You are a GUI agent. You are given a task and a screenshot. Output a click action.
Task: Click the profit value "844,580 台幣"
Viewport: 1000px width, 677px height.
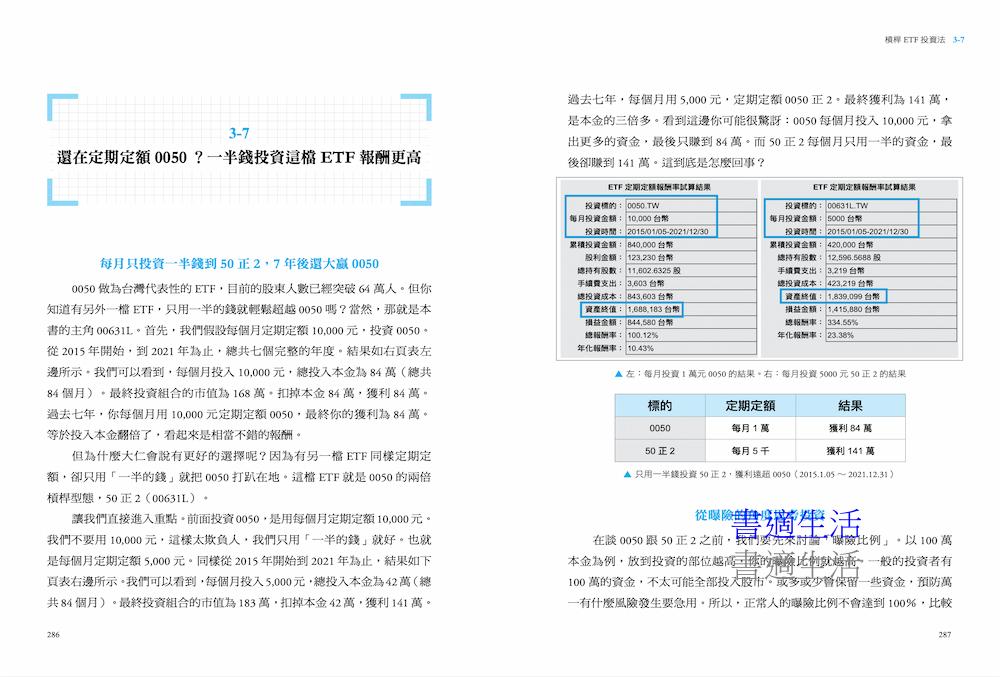(650, 323)
